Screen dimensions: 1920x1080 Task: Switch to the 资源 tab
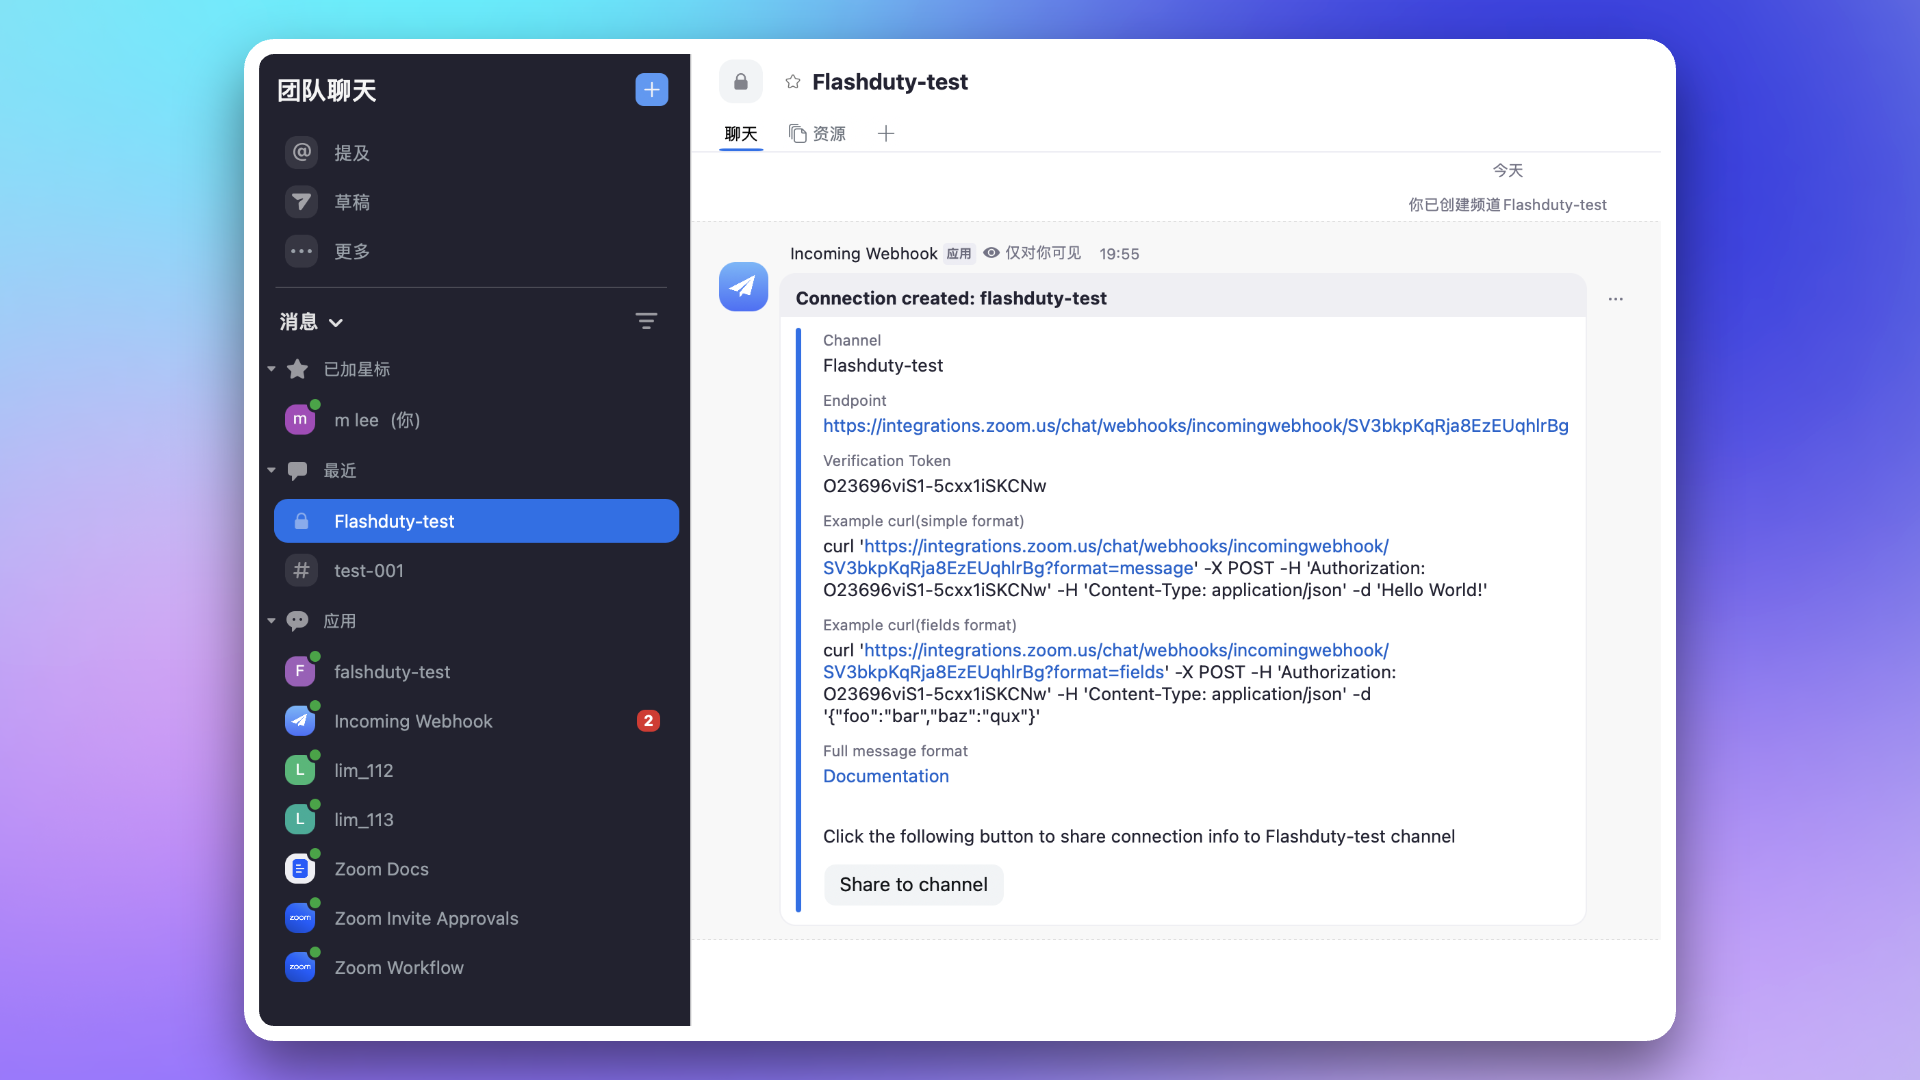817,134
